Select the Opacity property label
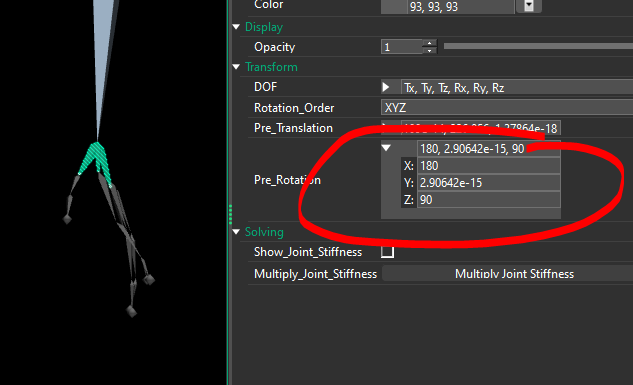Image resolution: width=633 pixels, height=385 pixels. [x=275, y=47]
